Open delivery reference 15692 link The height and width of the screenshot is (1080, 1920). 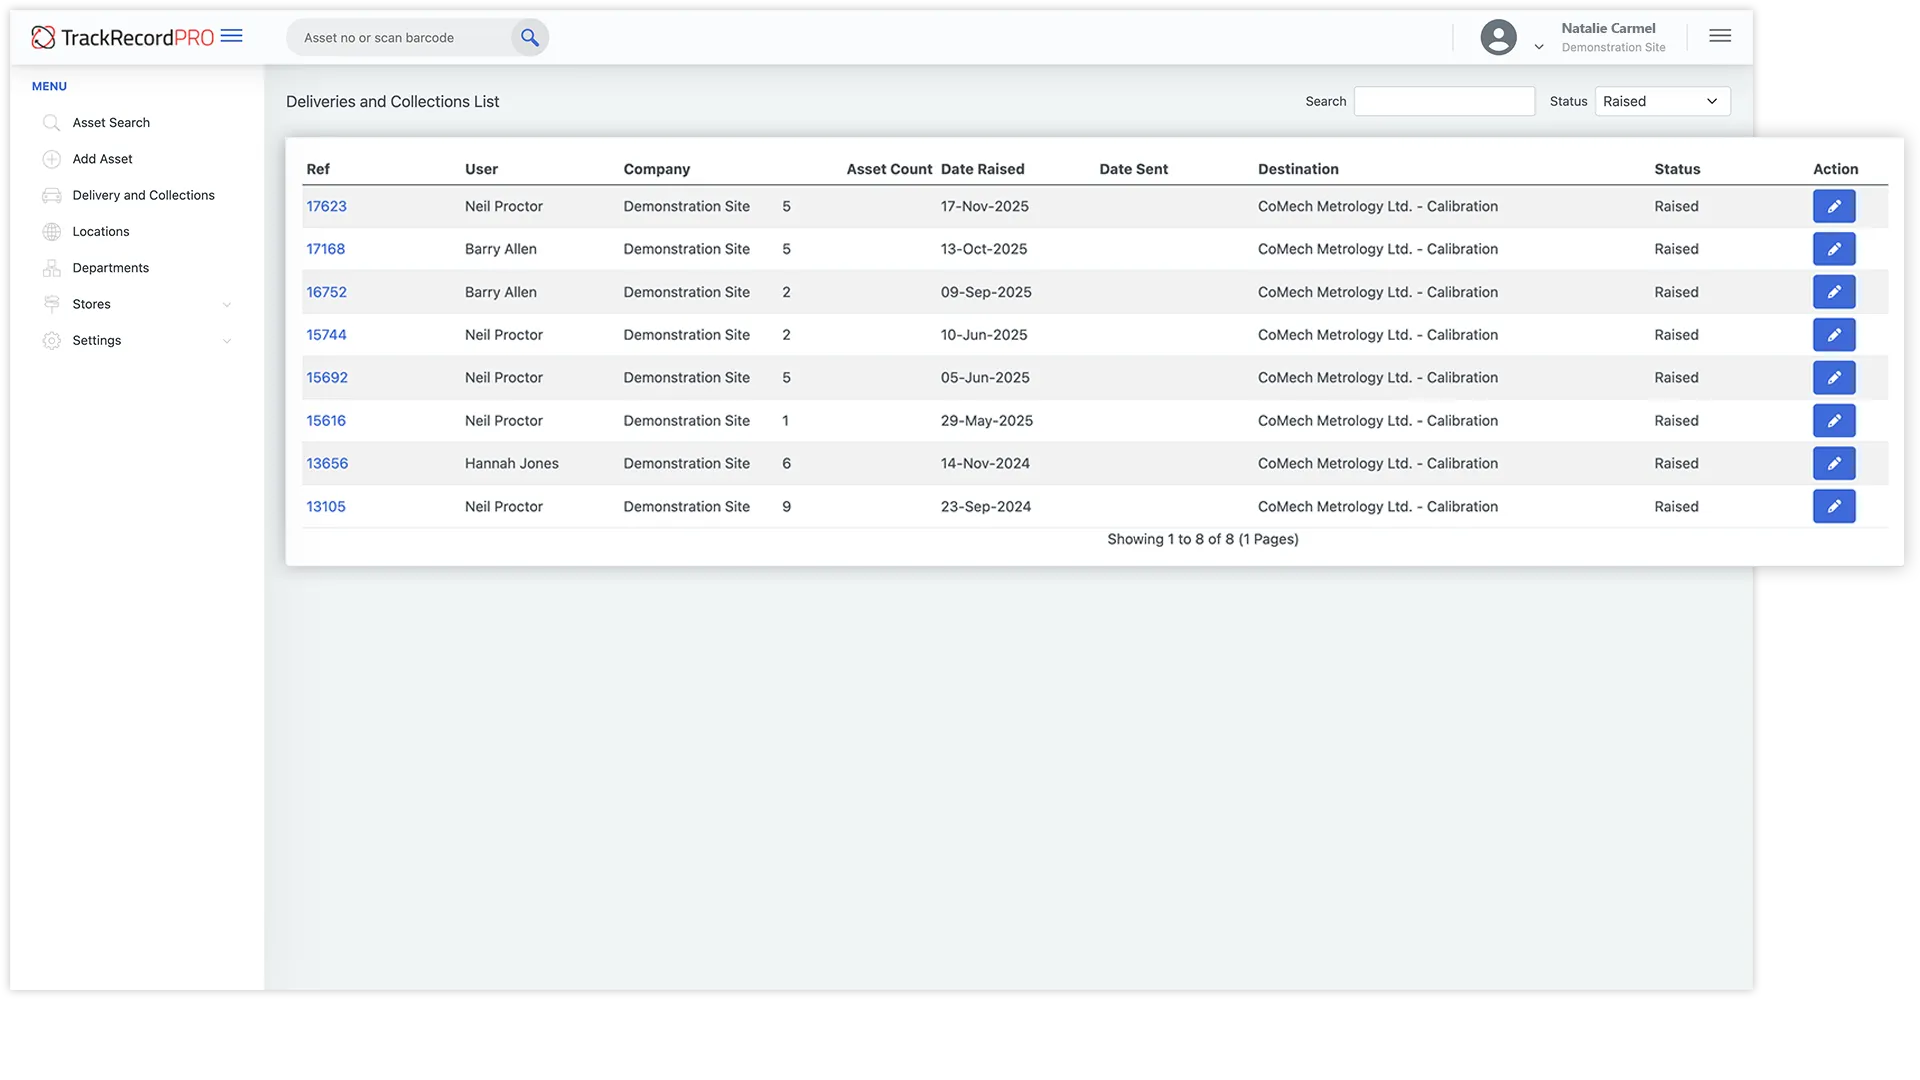[x=327, y=378]
